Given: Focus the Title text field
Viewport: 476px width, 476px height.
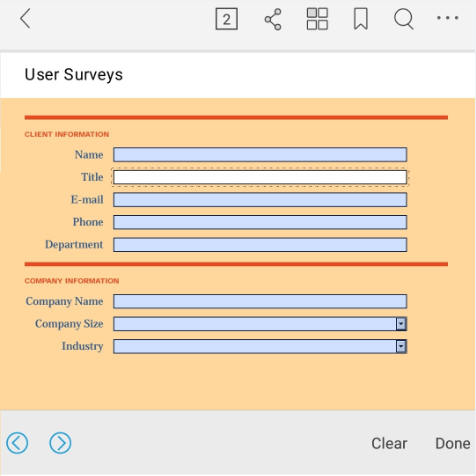Looking at the screenshot, I should pos(260,177).
